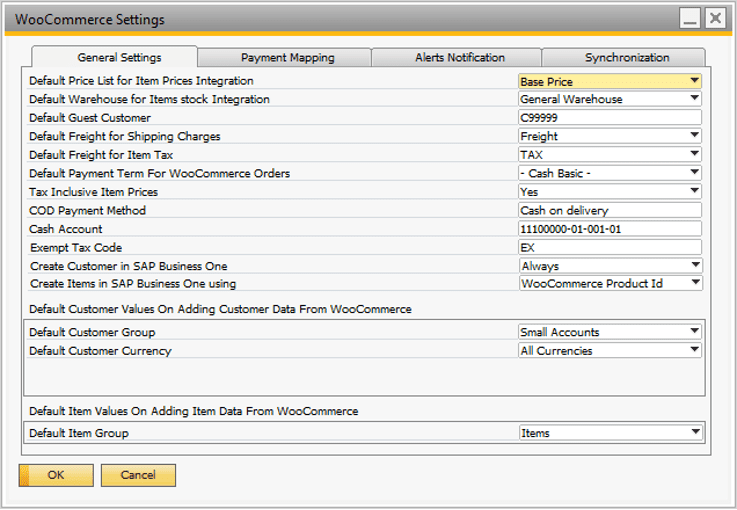Screen dimensions: 737x510
Task: Confirm settings with the OK button
Action: pyautogui.click(x=56, y=475)
